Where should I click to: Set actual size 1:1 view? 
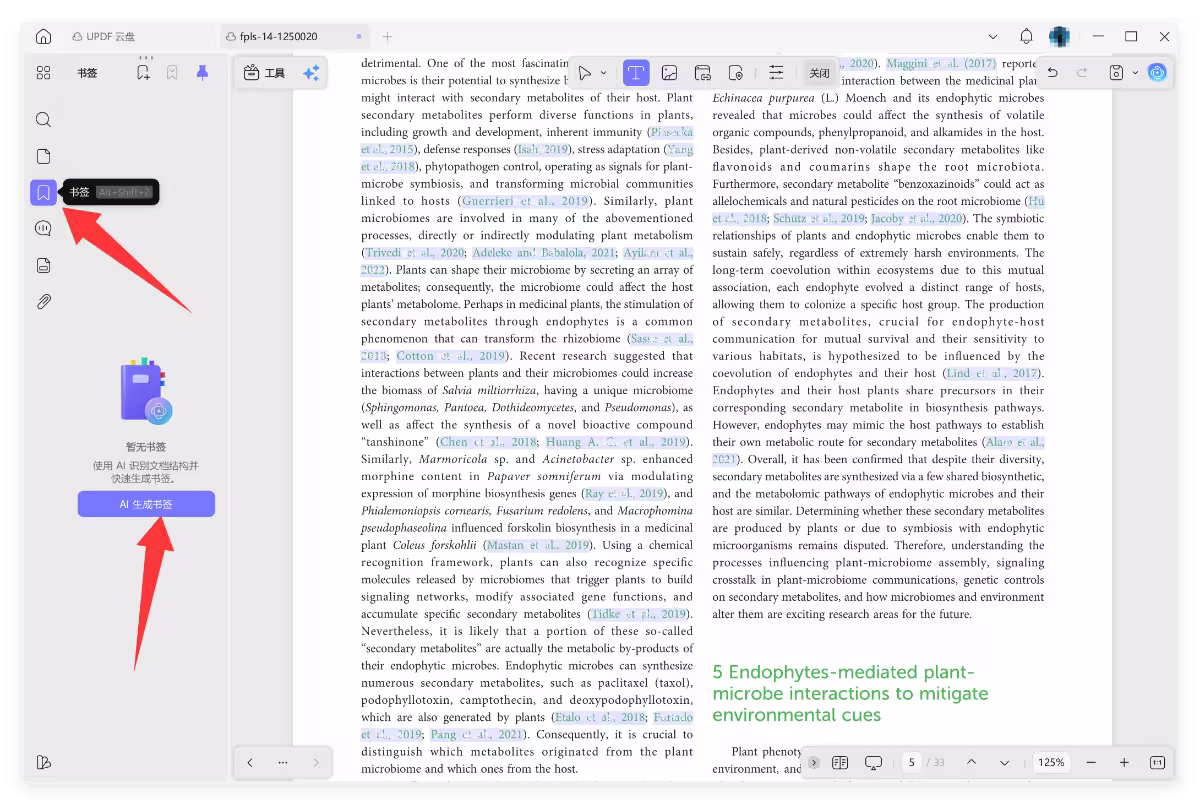tap(1157, 762)
